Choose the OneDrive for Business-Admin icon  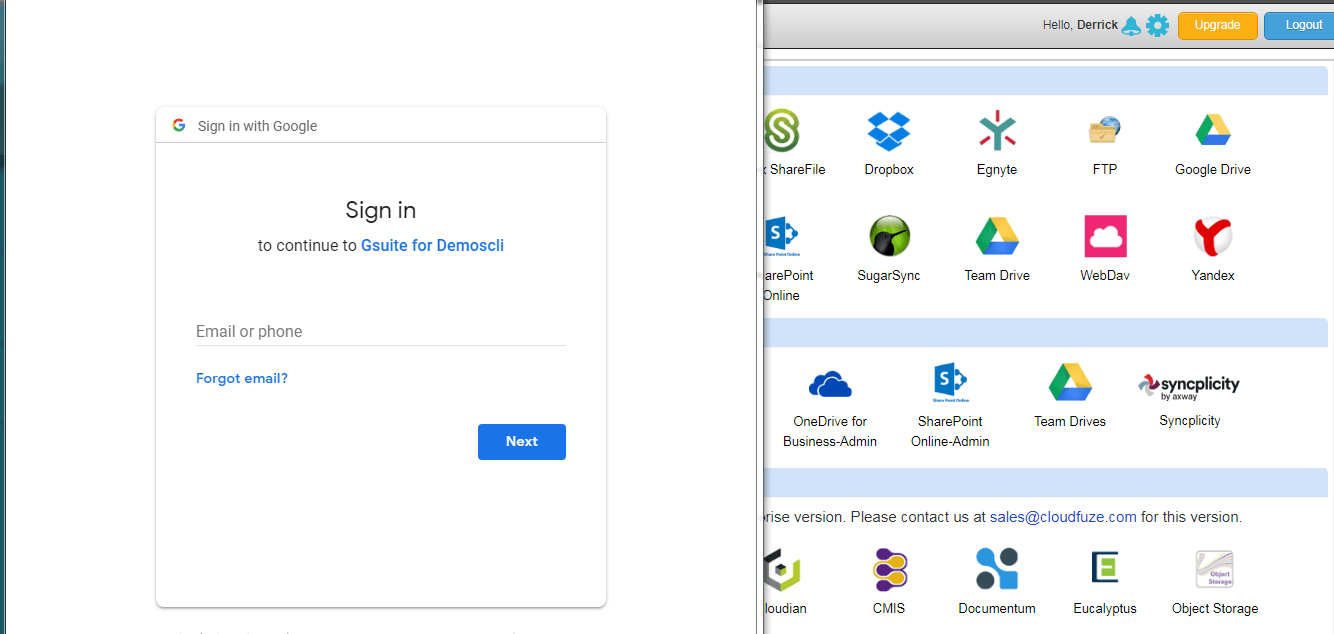[830, 383]
